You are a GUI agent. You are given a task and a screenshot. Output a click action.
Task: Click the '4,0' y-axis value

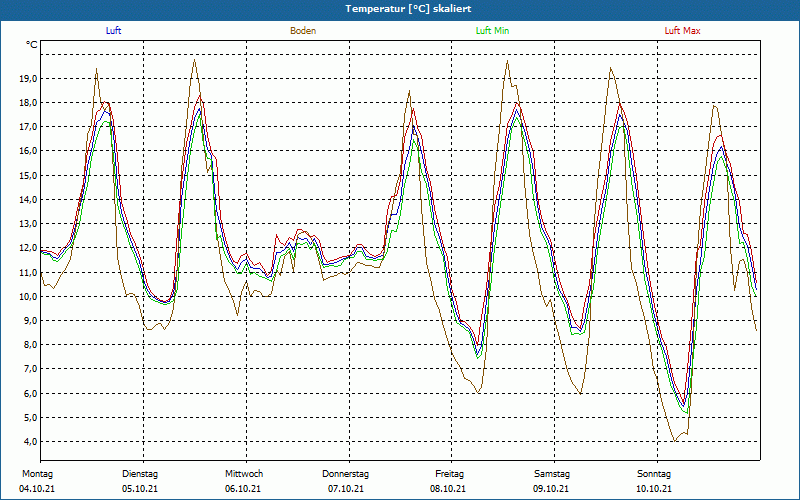(x=30, y=442)
